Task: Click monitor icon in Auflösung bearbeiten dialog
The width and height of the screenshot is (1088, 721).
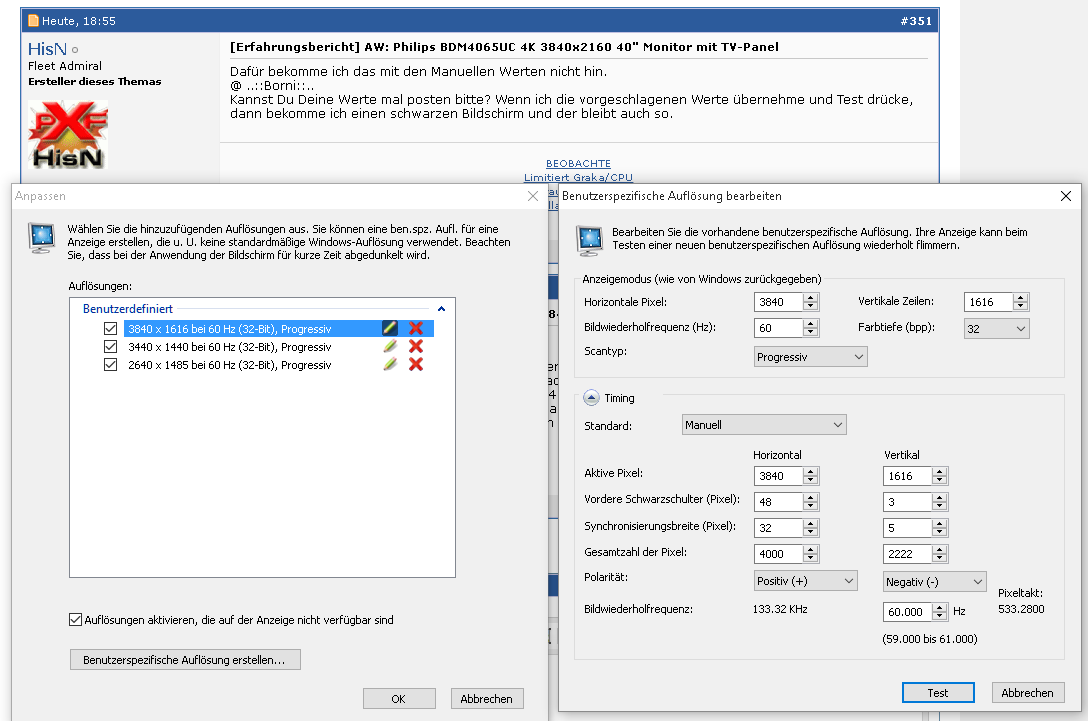Action: (x=590, y=241)
